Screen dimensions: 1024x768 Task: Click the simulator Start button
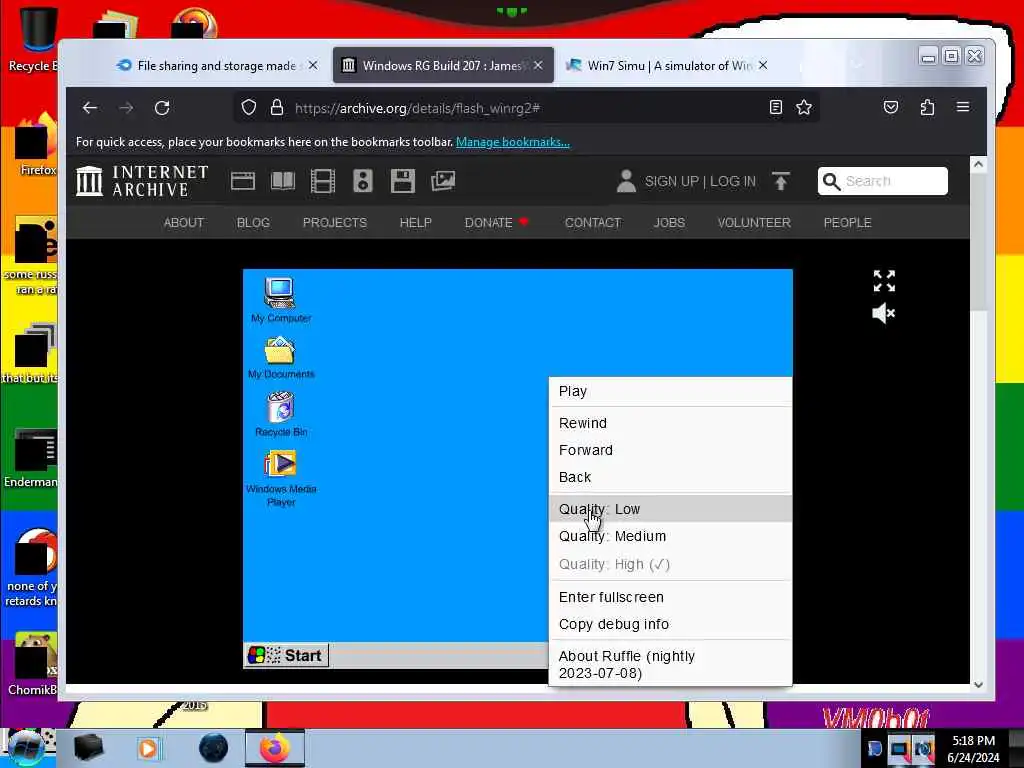(x=286, y=655)
